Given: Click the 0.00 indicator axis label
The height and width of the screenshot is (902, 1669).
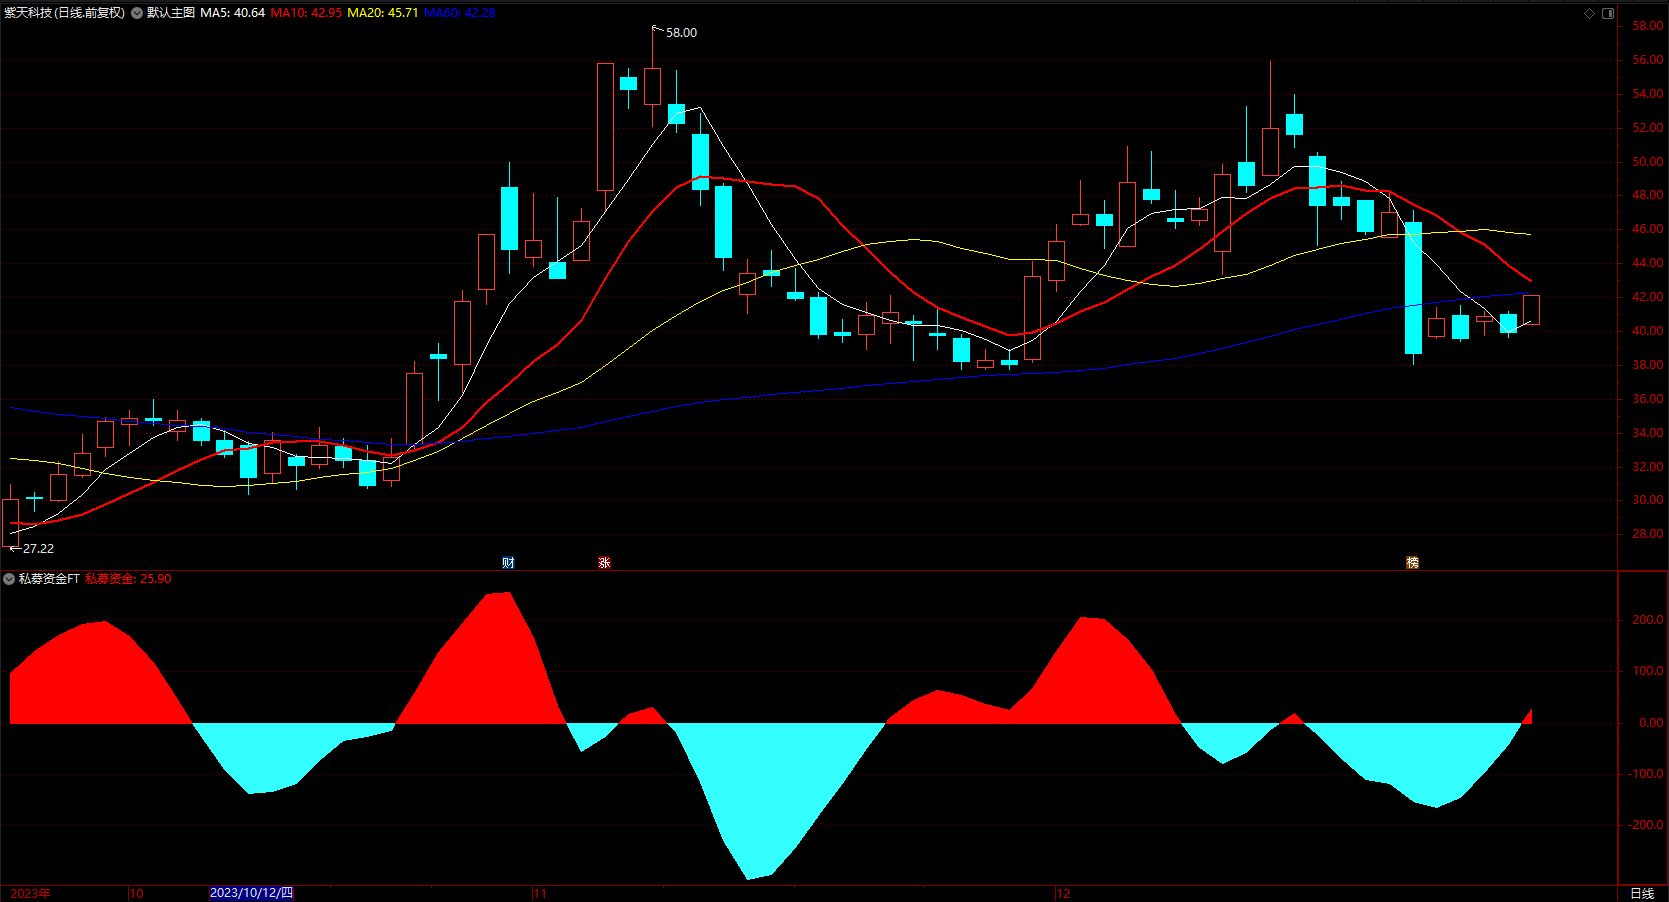Looking at the screenshot, I should (1652, 723).
